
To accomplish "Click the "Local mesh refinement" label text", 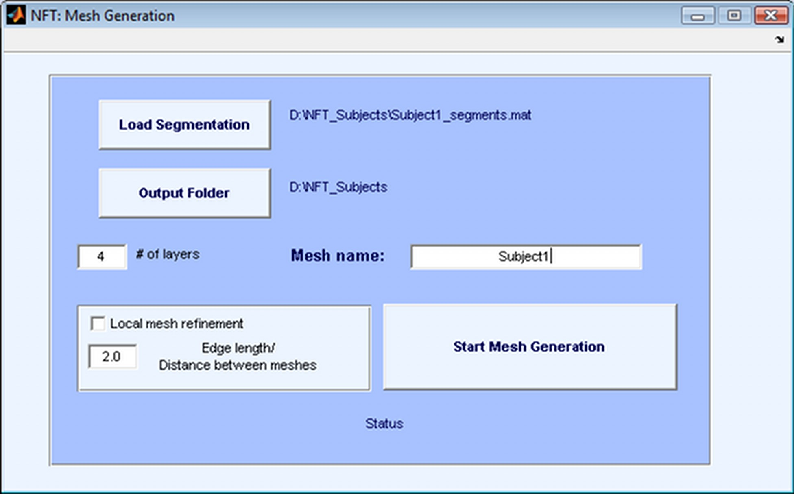I will tap(176, 323).
